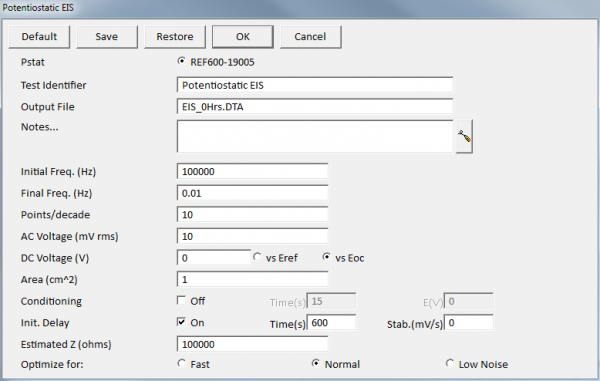Edit the Stab.(mV/s) field
The height and width of the screenshot is (381, 600).
pos(468,323)
